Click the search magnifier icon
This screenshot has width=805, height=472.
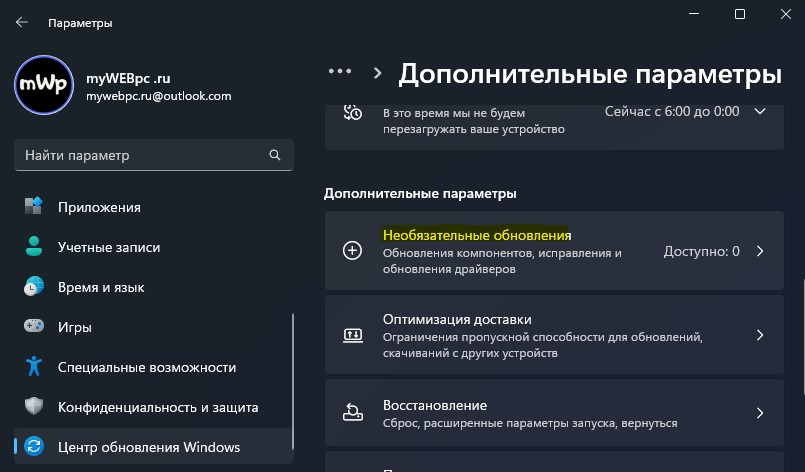(x=275, y=155)
